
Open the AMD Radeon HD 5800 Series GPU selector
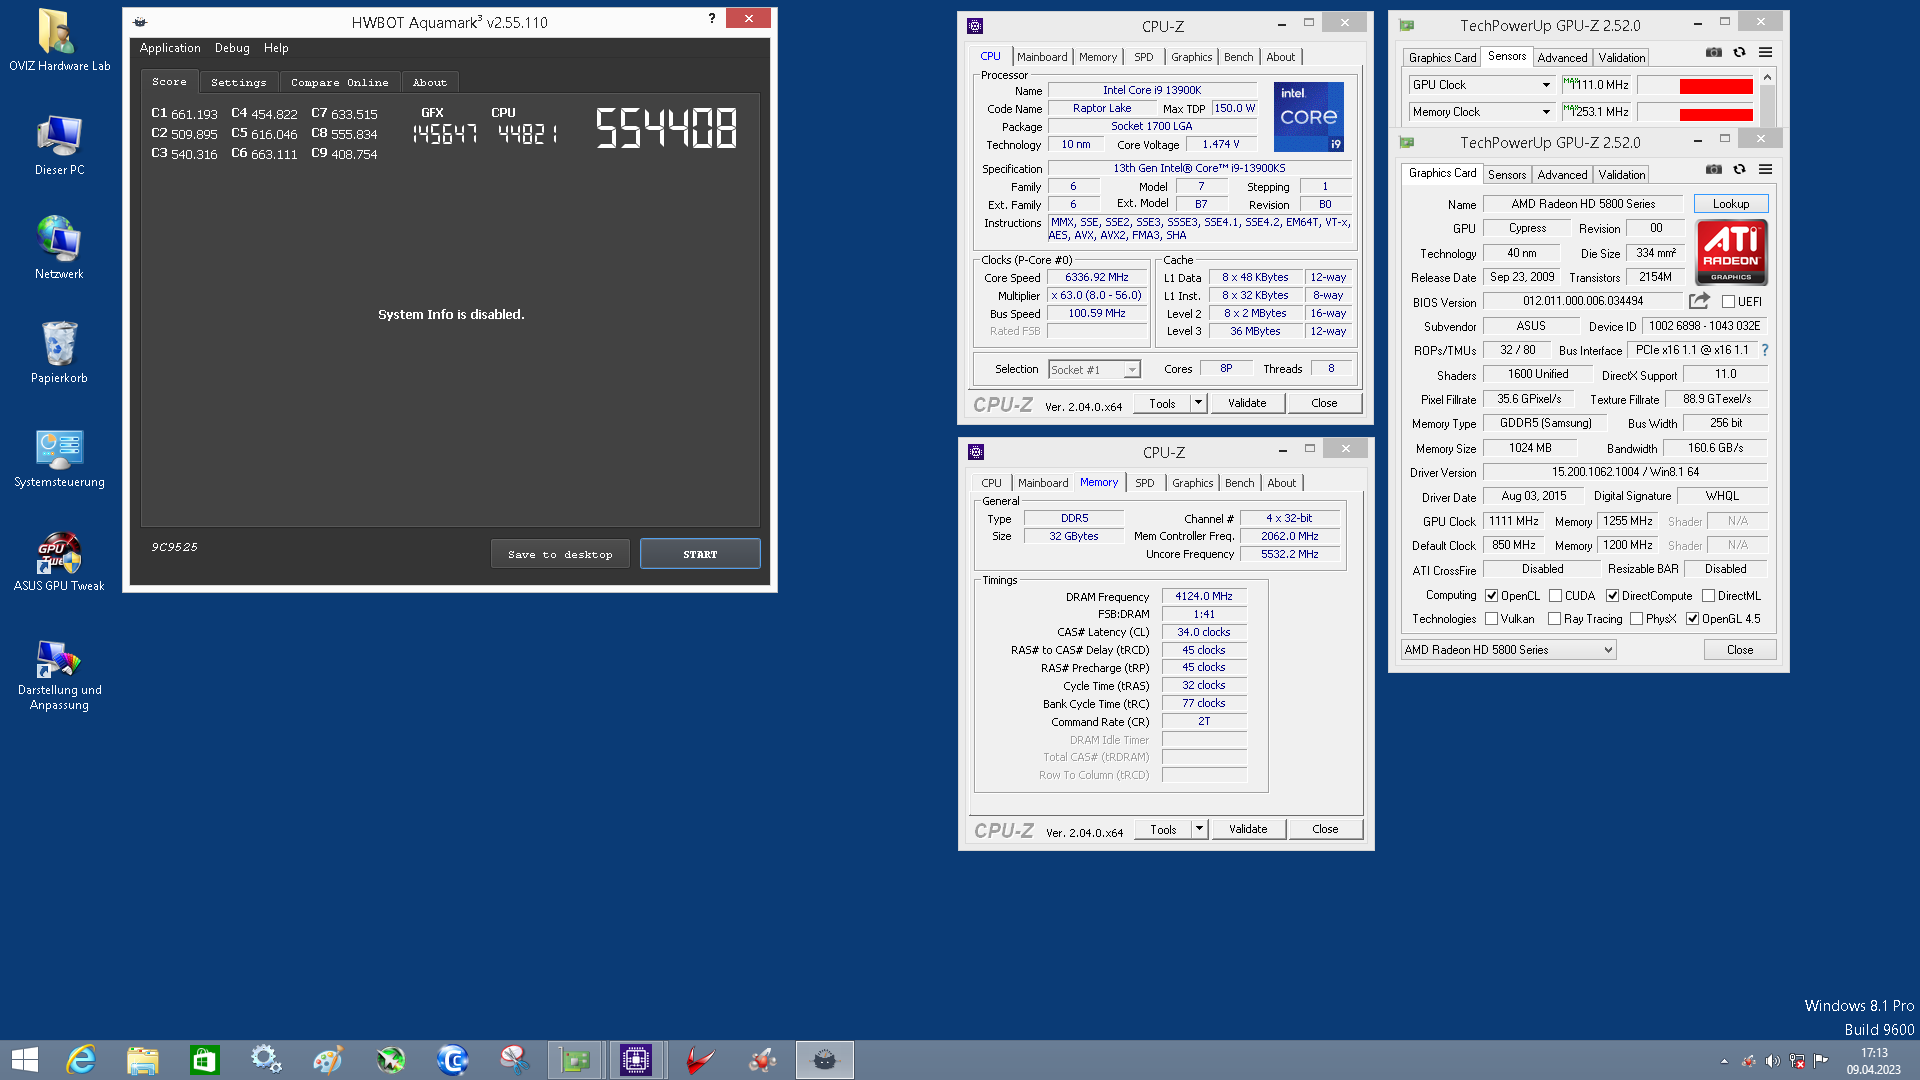1508,649
